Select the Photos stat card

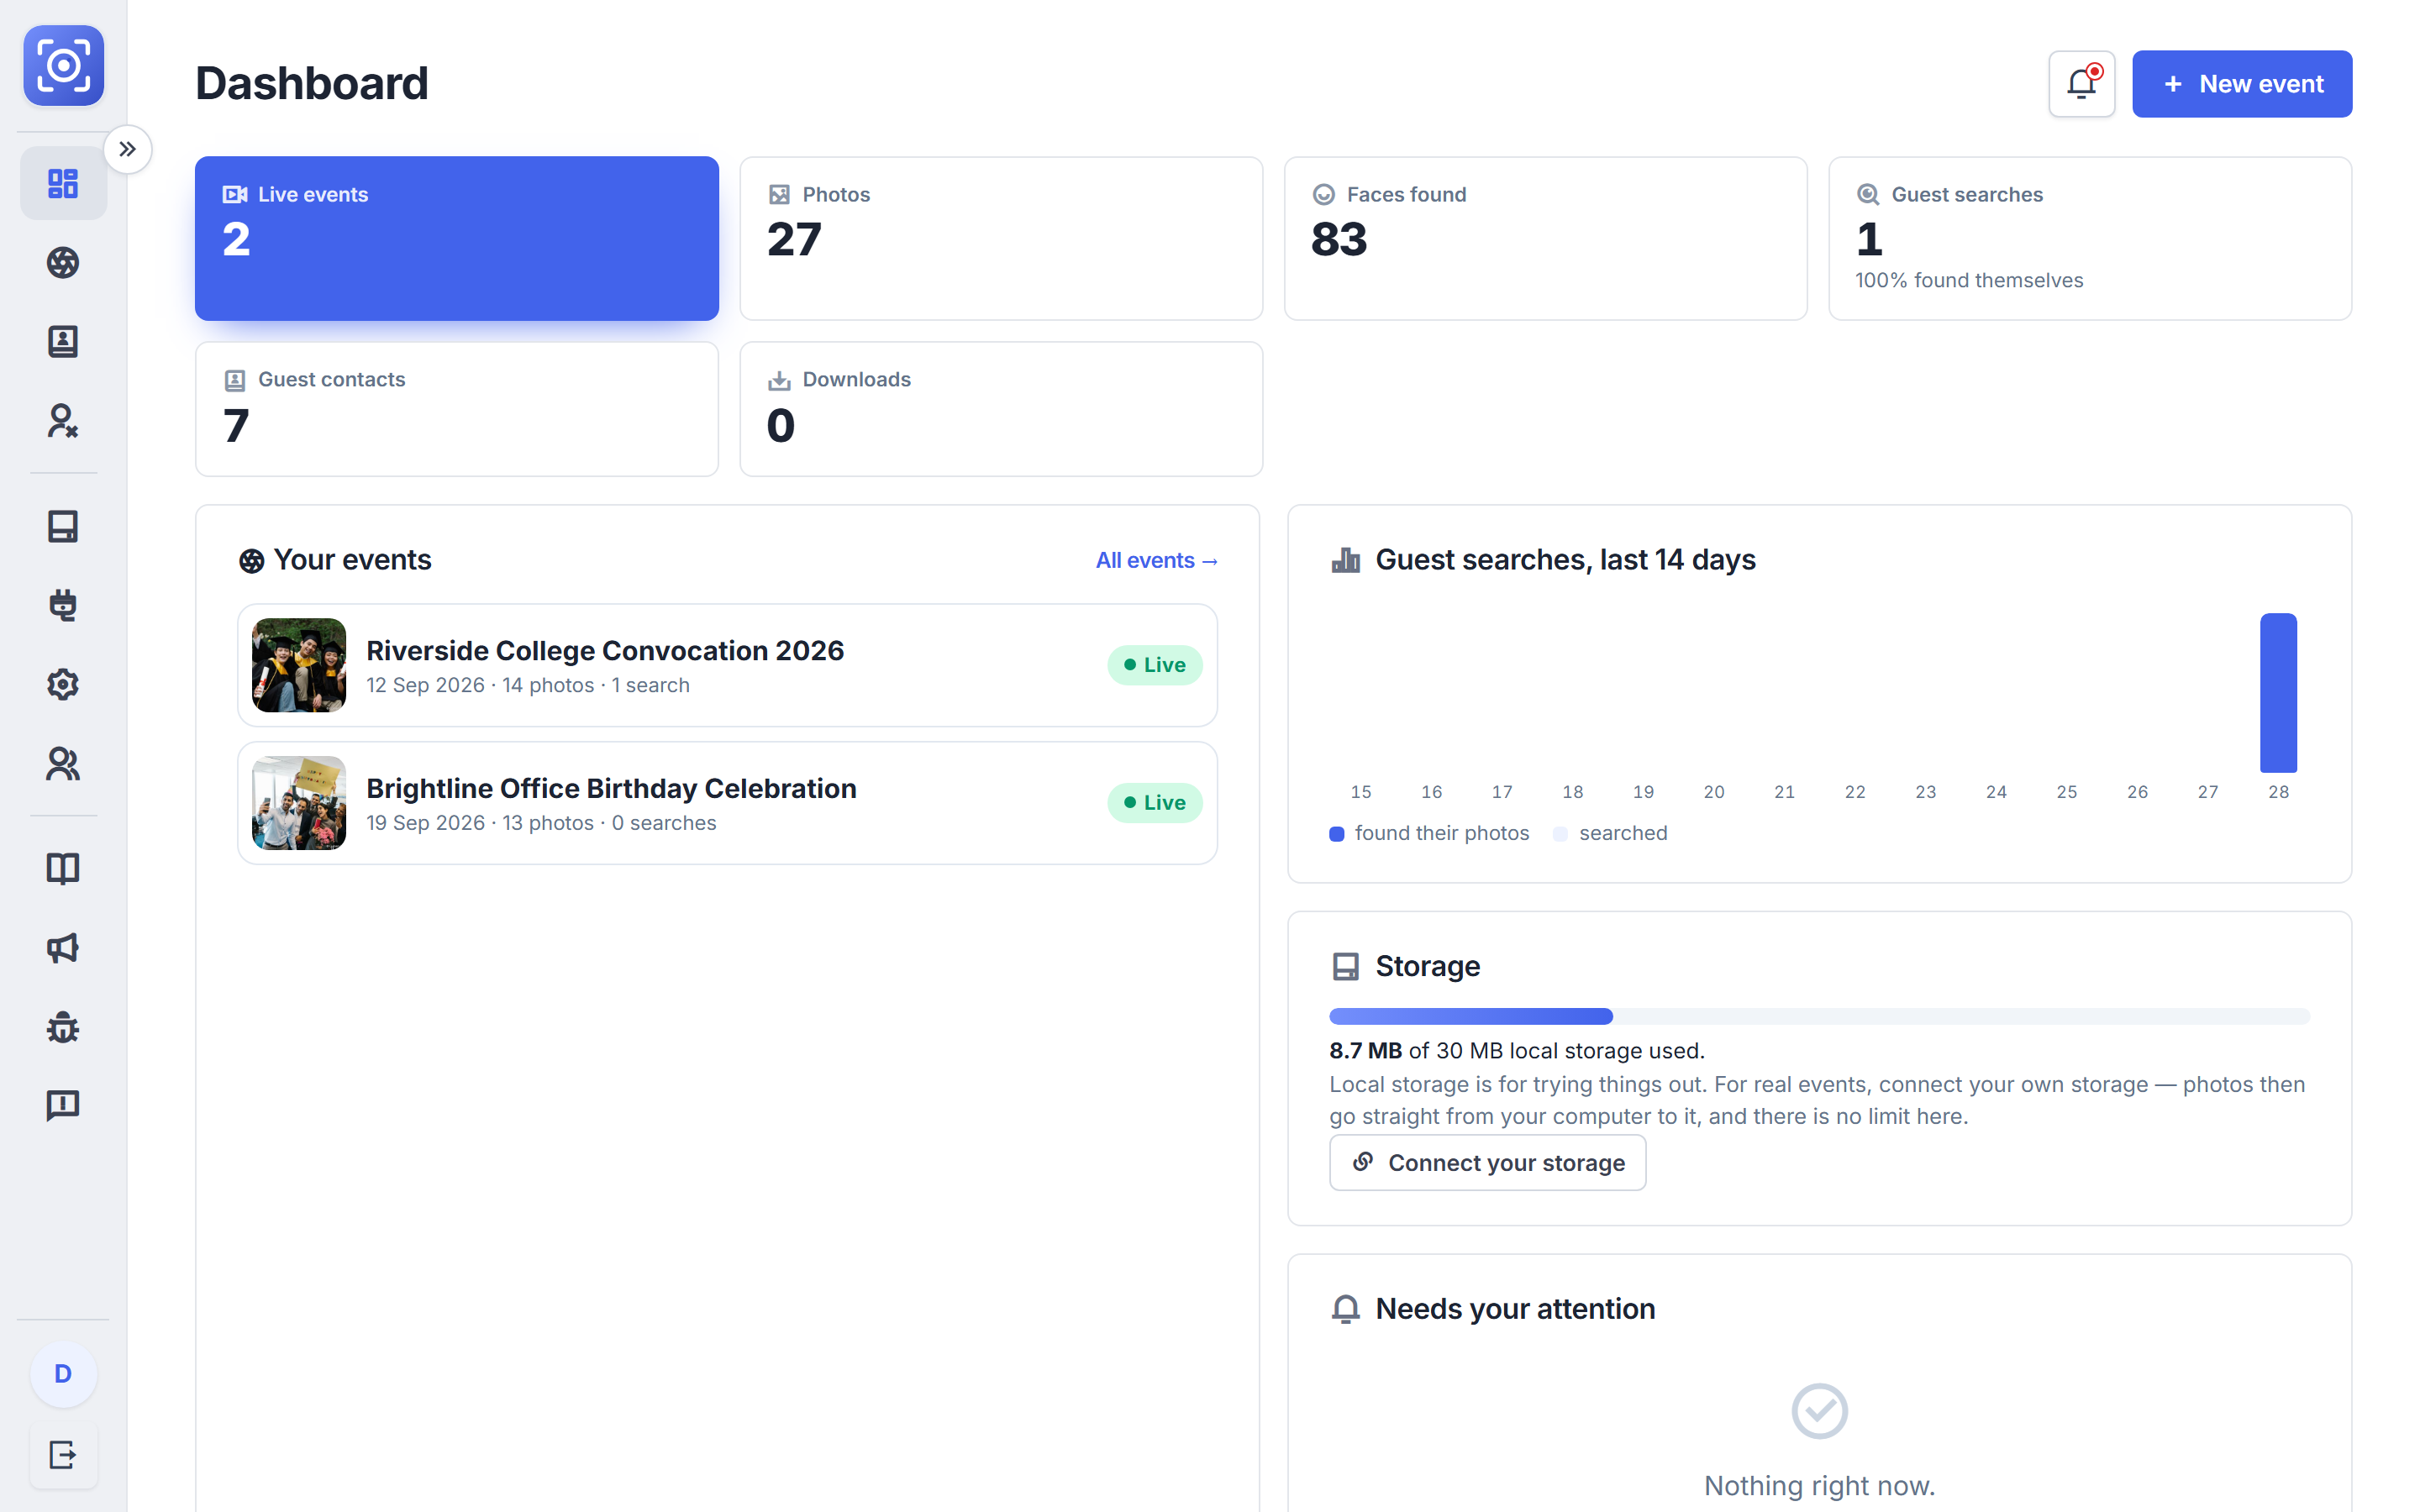click(x=1001, y=238)
